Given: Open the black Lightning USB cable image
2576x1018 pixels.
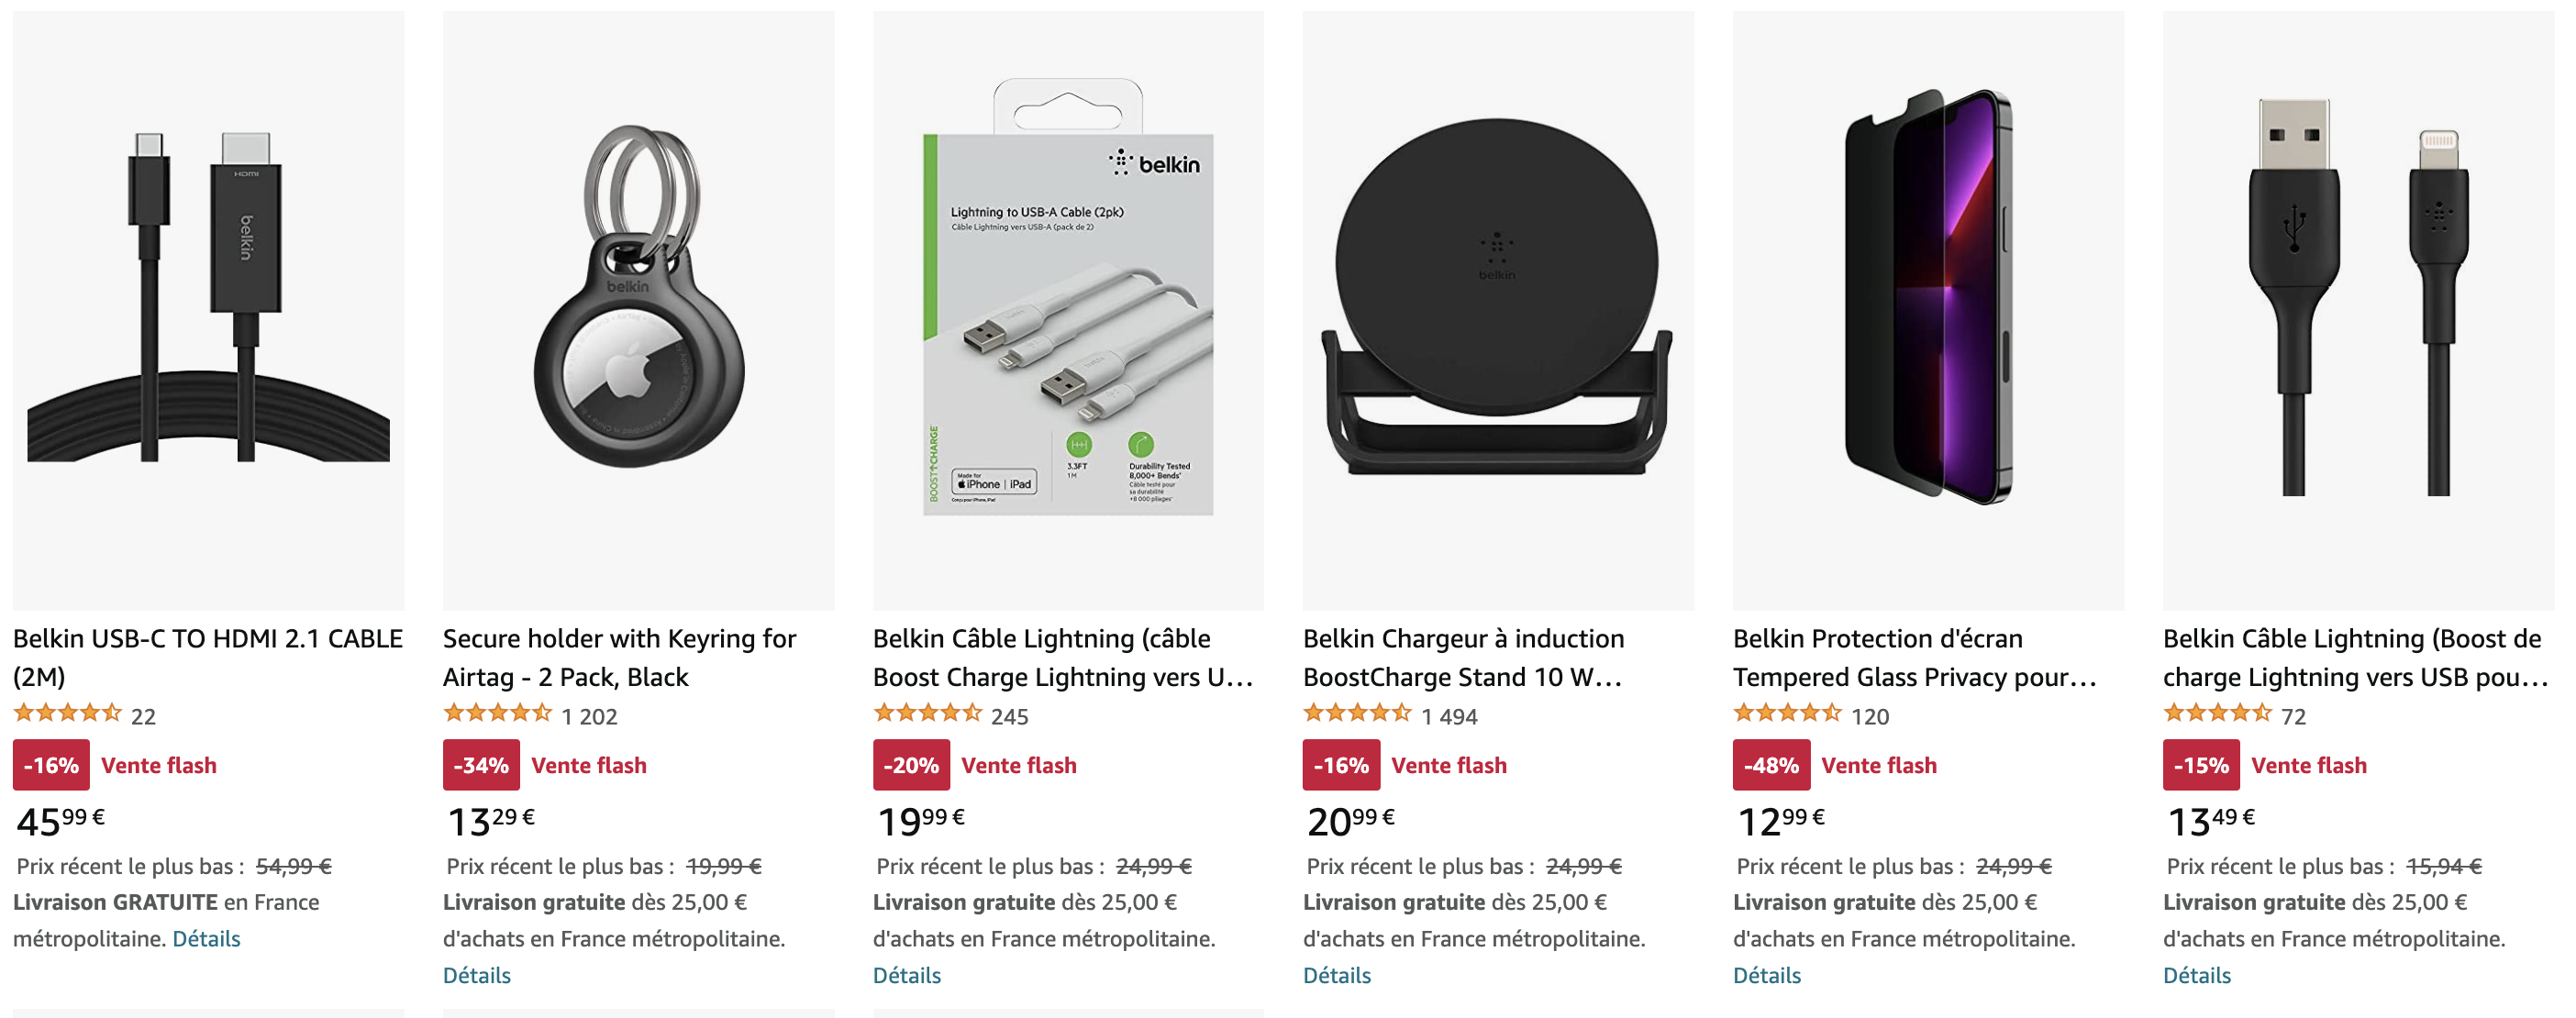Looking at the screenshot, I should 2358,310.
